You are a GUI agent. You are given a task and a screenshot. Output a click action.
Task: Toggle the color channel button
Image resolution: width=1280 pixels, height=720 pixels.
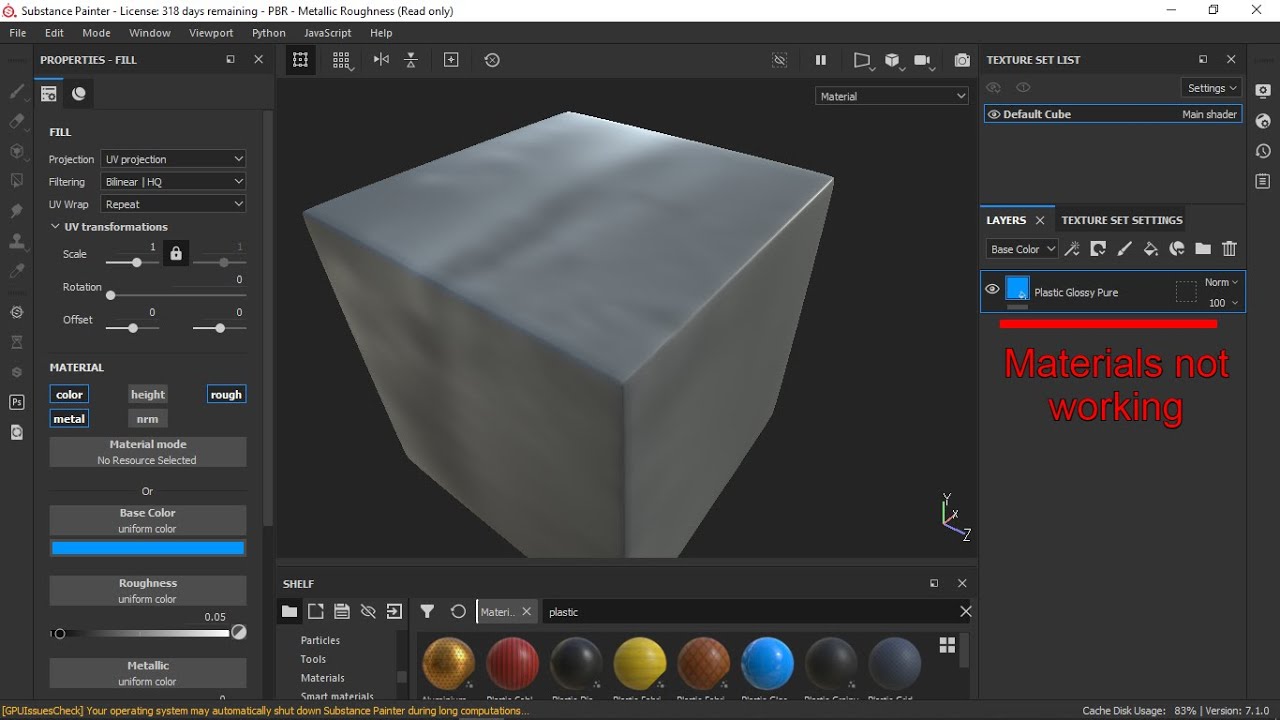69,394
